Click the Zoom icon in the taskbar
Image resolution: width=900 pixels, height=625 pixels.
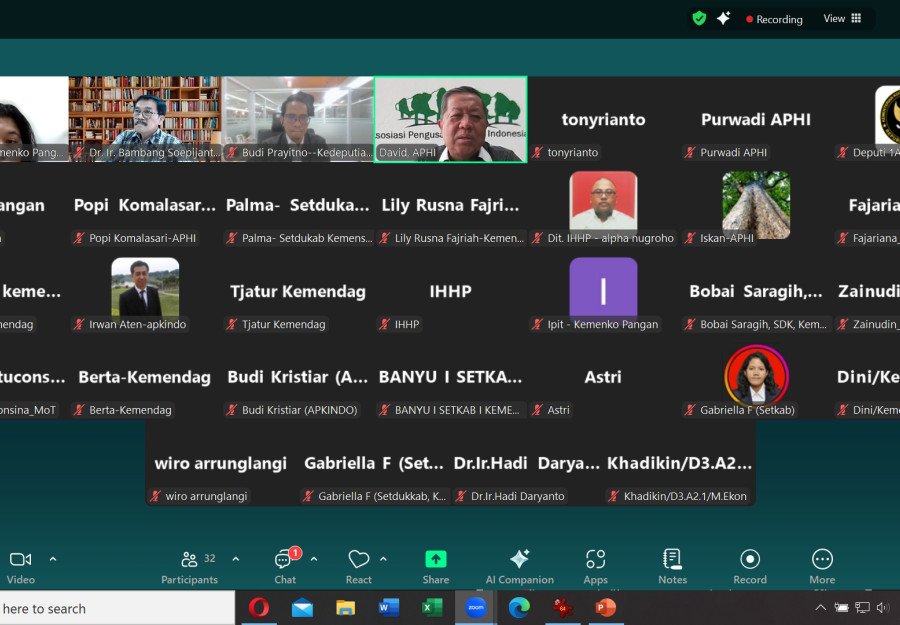475,608
